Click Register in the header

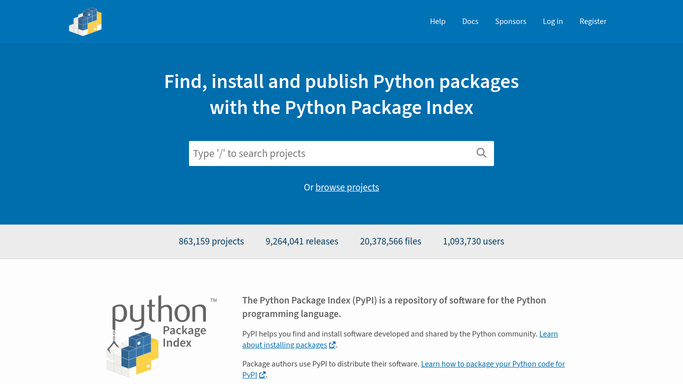pos(592,21)
